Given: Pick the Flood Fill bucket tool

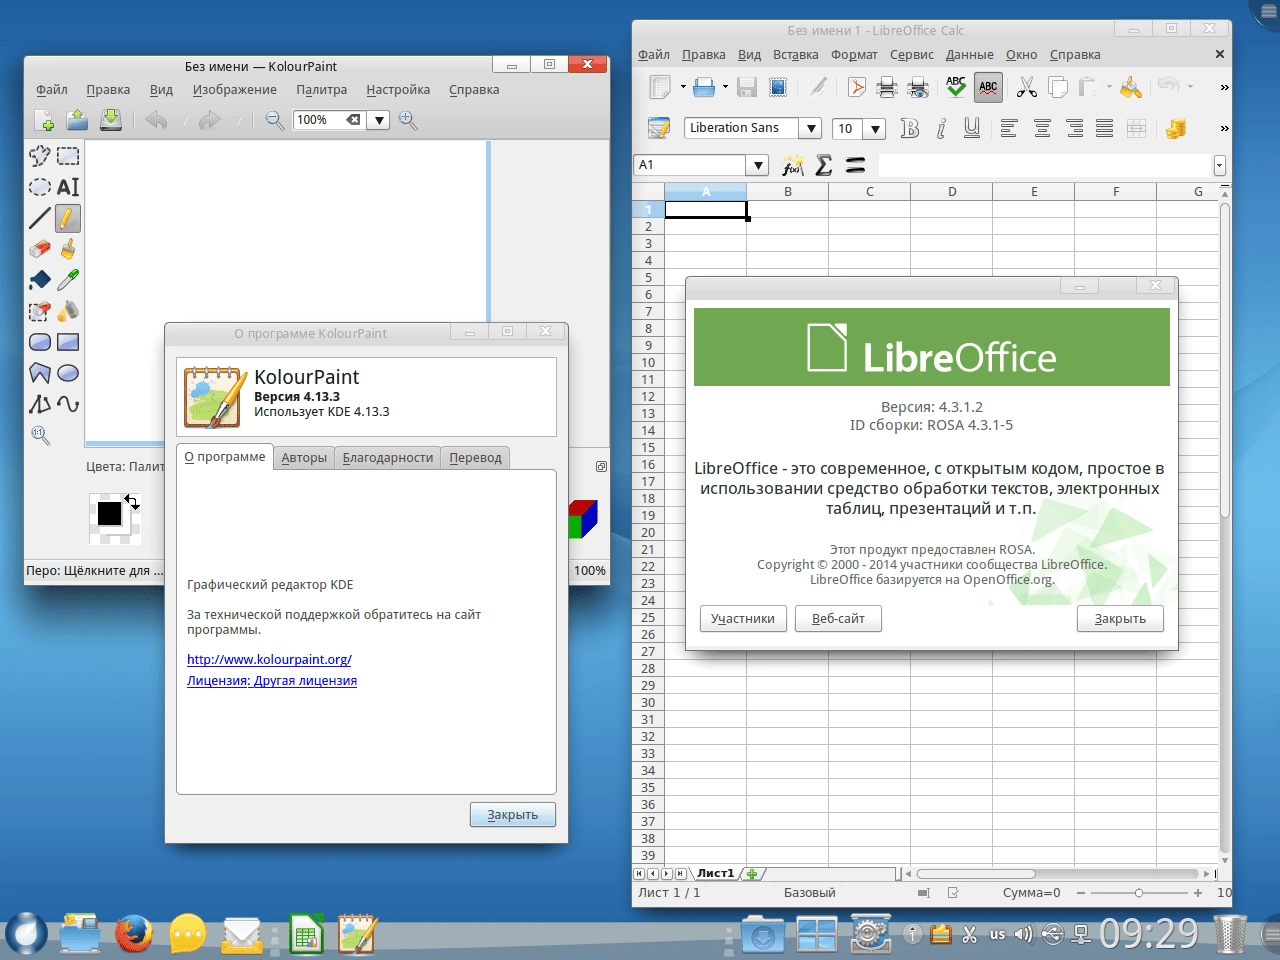Looking at the screenshot, I should [39, 280].
